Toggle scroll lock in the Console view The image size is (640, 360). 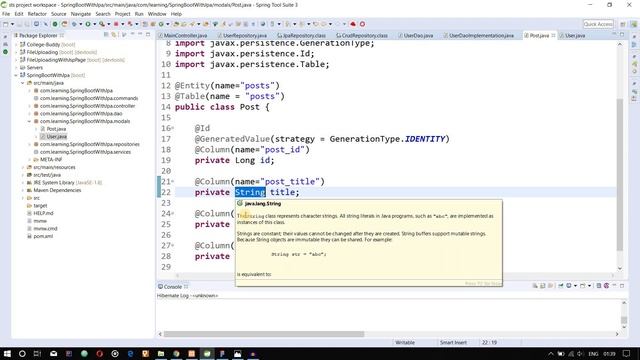(542, 286)
